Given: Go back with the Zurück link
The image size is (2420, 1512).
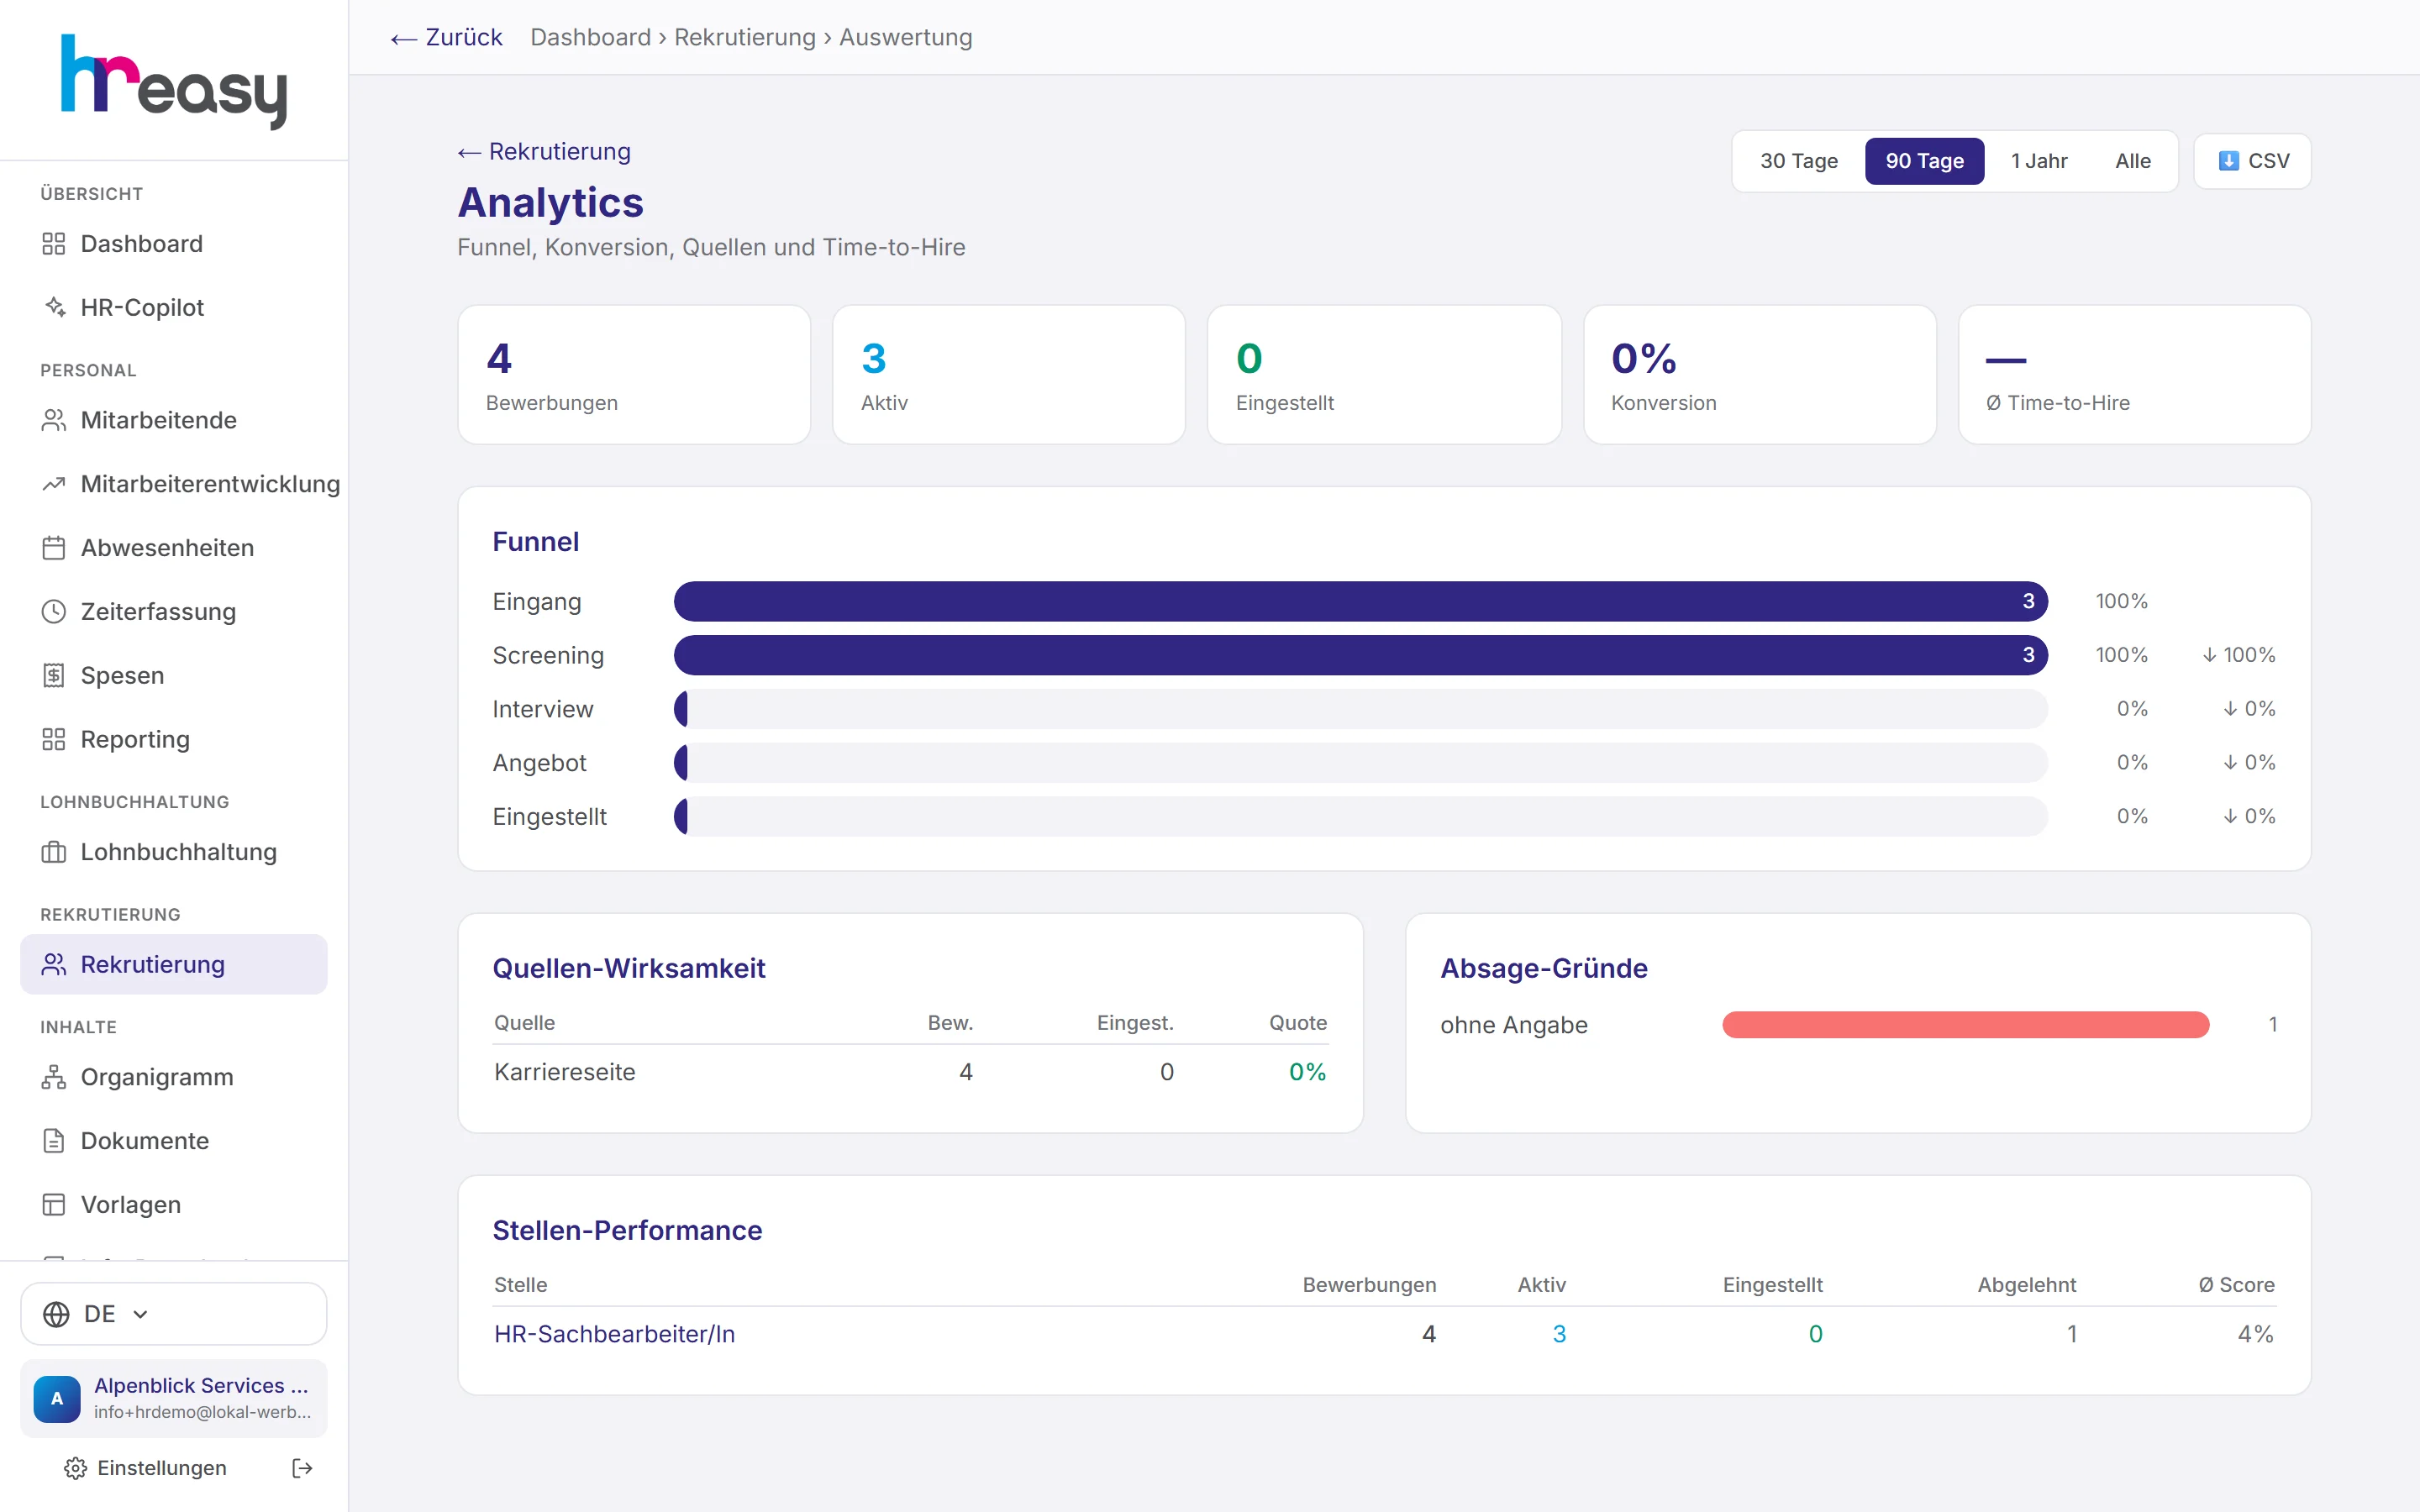Looking at the screenshot, I should (x=446, y=37).
